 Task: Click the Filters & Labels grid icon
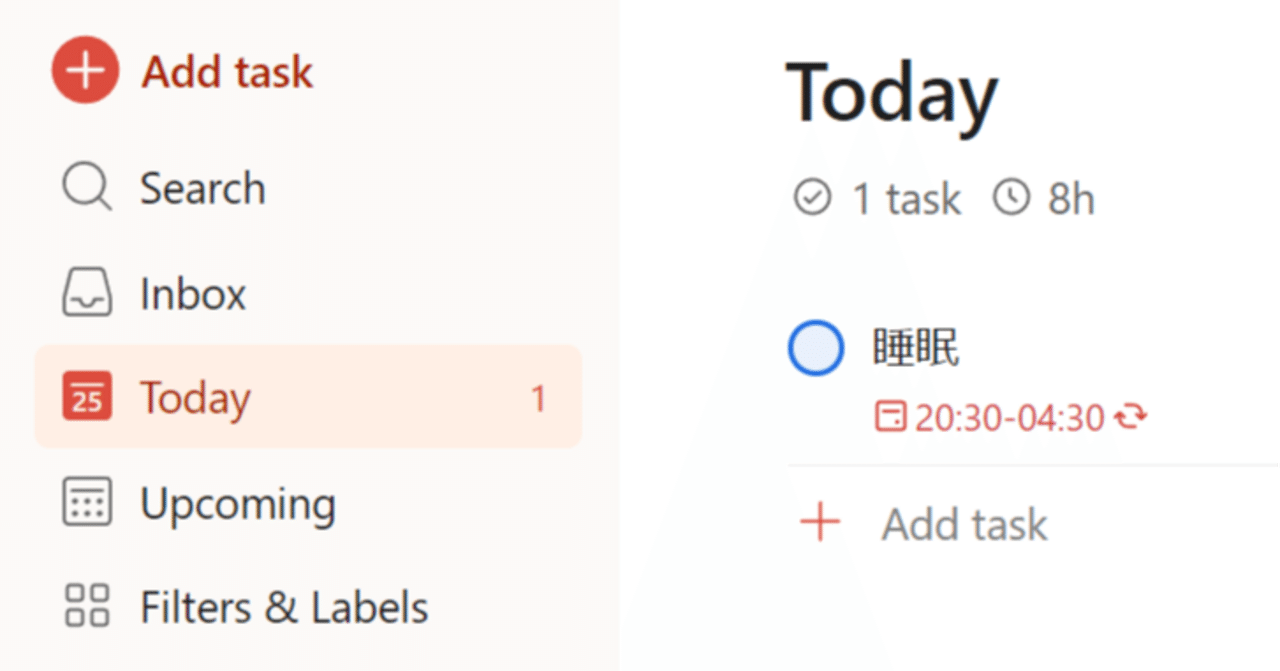pos(86,607)
